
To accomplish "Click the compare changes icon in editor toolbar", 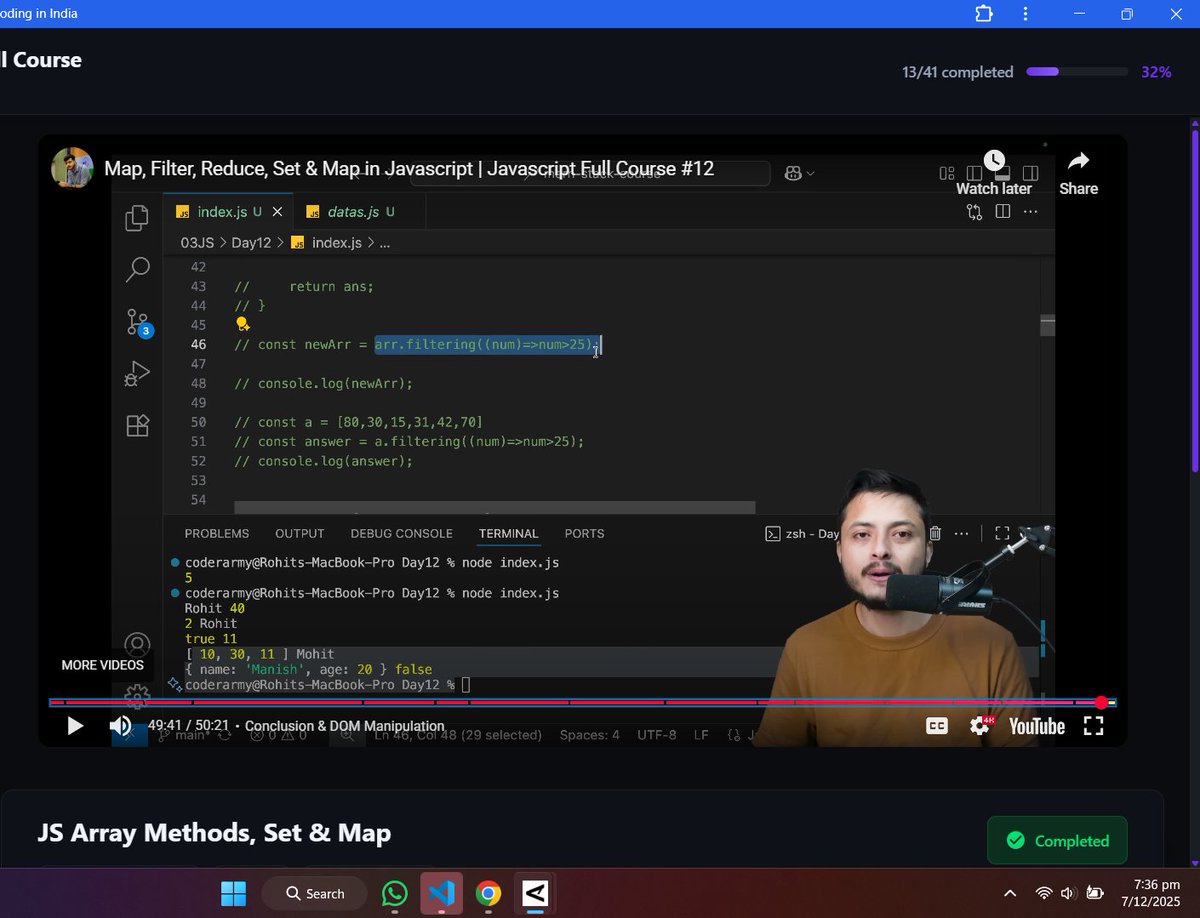I will [974, 212].
